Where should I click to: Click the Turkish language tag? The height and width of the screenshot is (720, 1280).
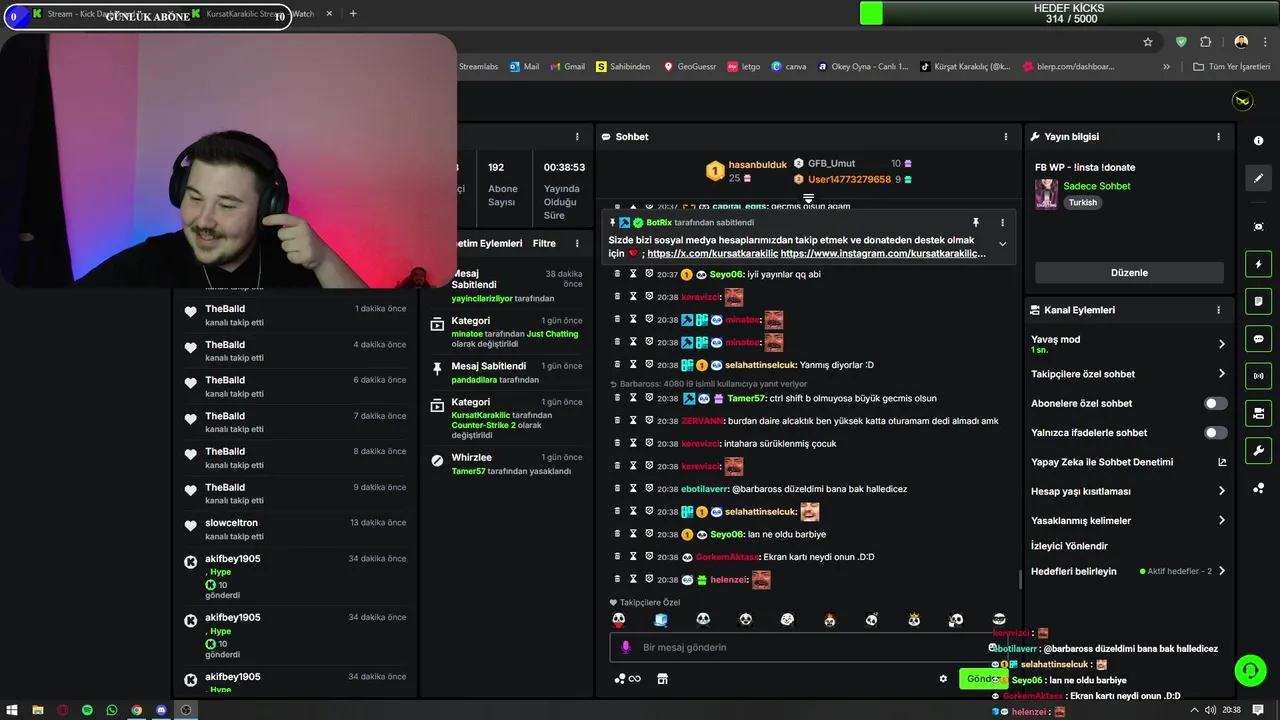pos(1083,202)
